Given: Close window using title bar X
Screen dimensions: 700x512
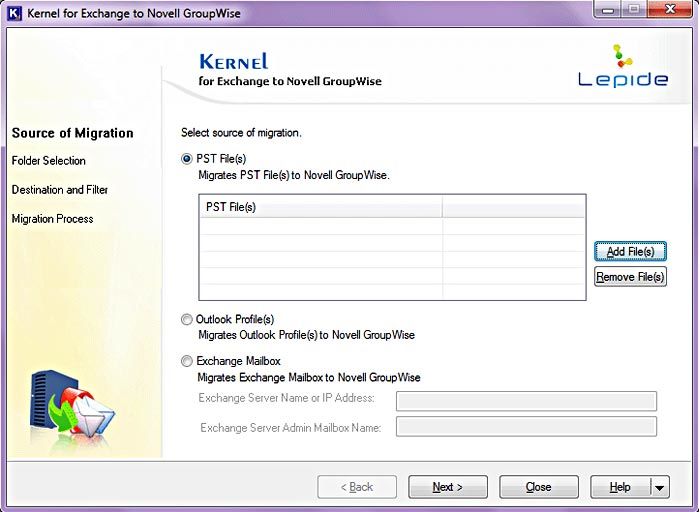Looking at the screenshot, I should pyautogui.click(x=670, y=9).
